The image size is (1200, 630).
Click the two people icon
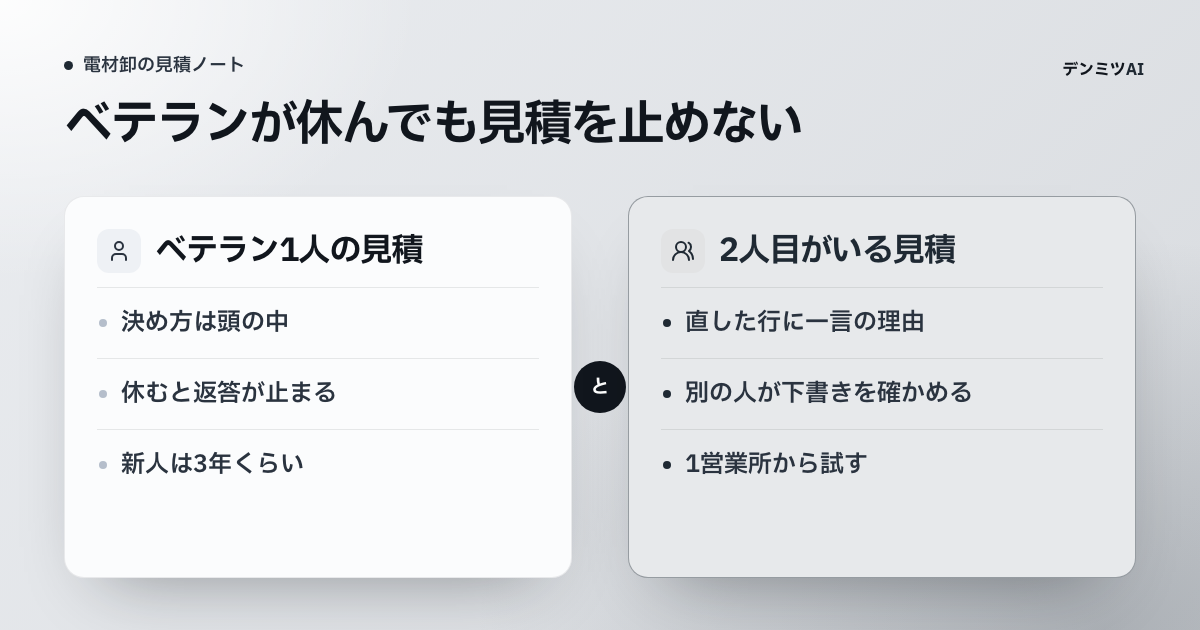[683, 251]
